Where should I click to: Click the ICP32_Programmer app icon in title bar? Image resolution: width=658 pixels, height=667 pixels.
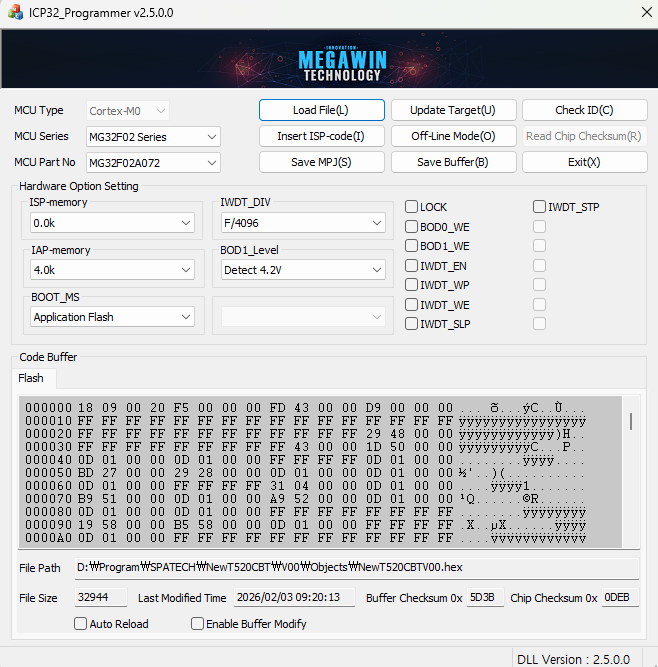[x=15, y=12]
